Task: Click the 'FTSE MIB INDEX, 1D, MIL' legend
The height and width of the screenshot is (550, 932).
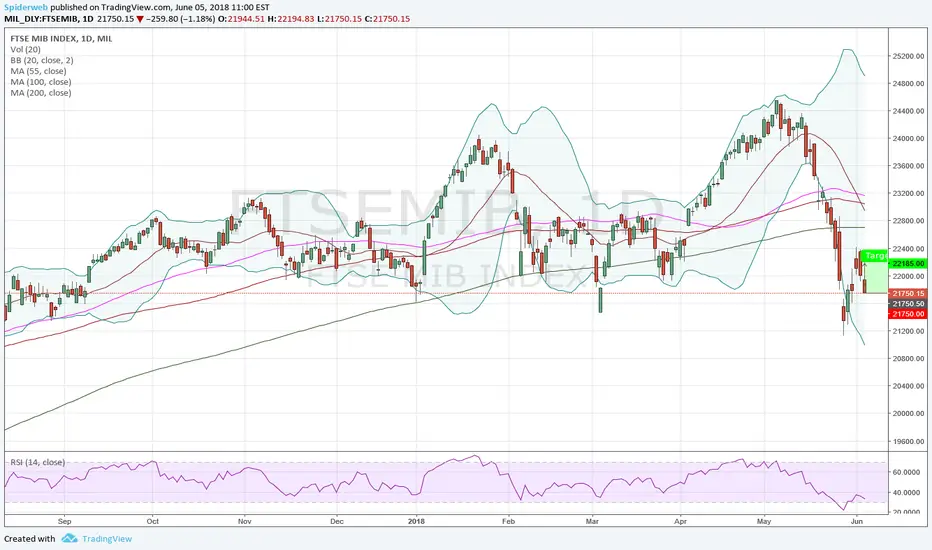Action: (x=61, y=39)
